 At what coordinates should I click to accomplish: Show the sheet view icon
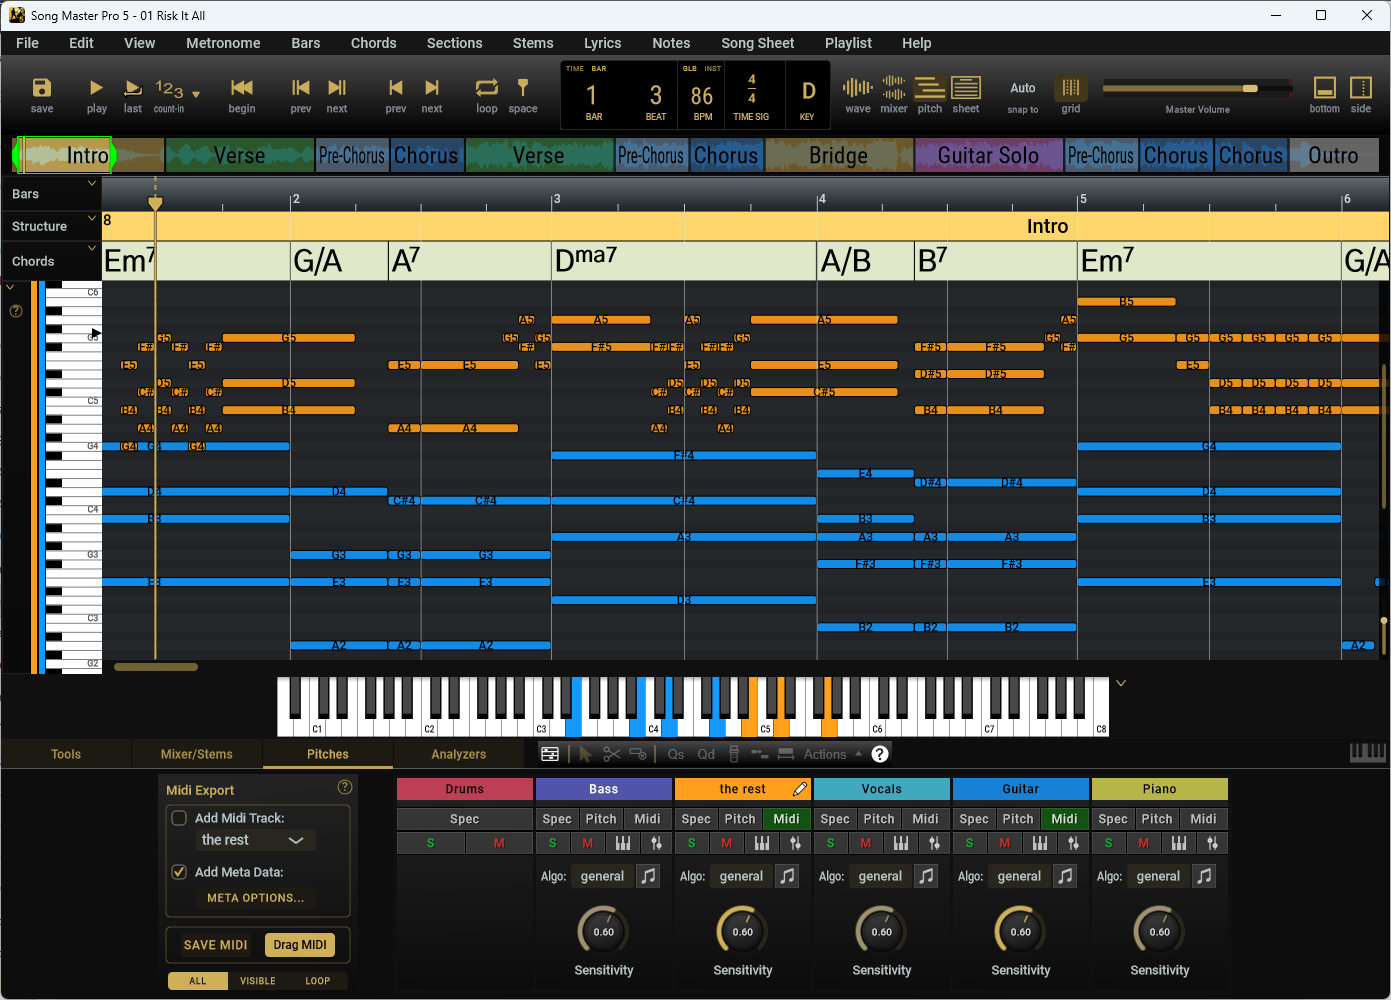click(x=966, y=88)
